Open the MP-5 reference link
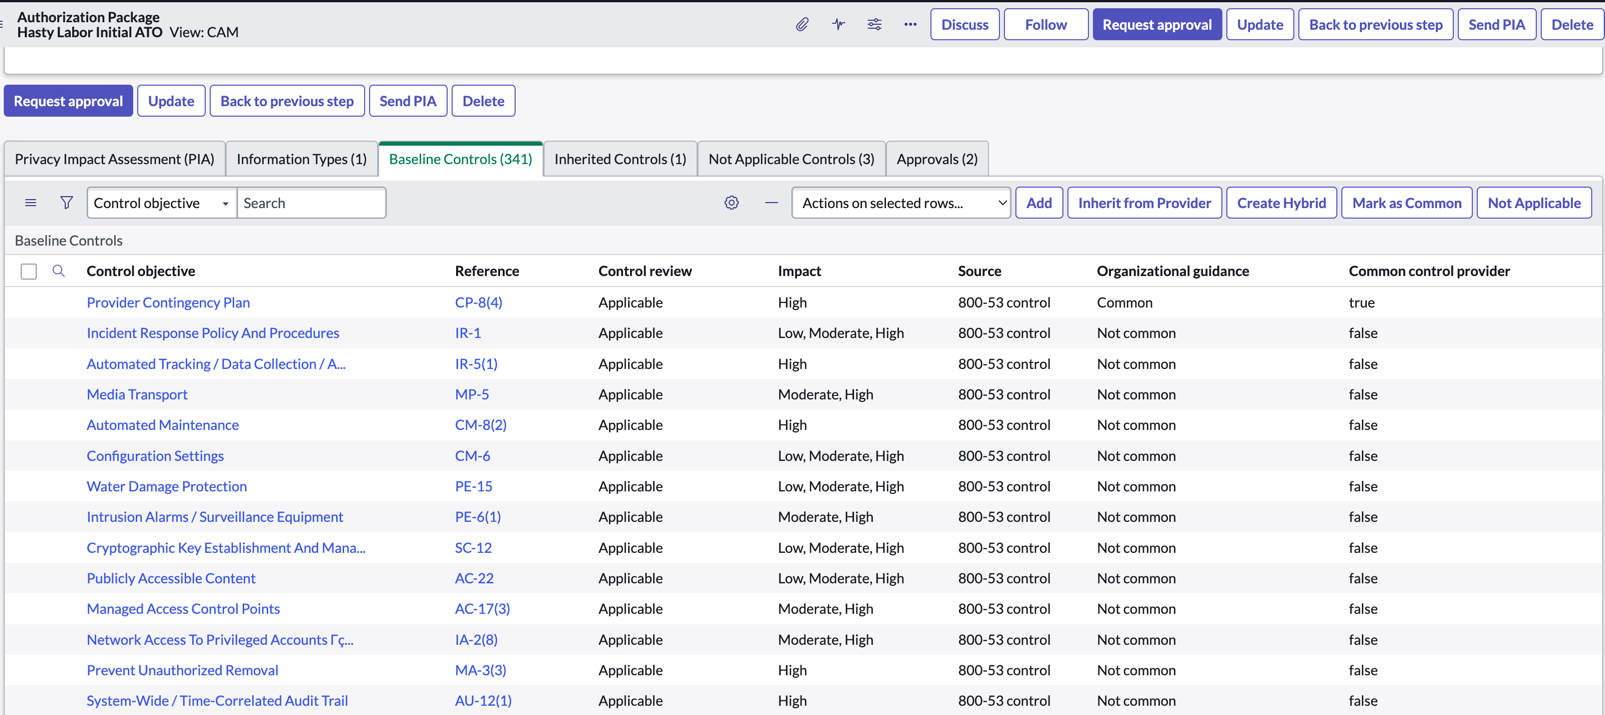 click(x=472, y=394)
